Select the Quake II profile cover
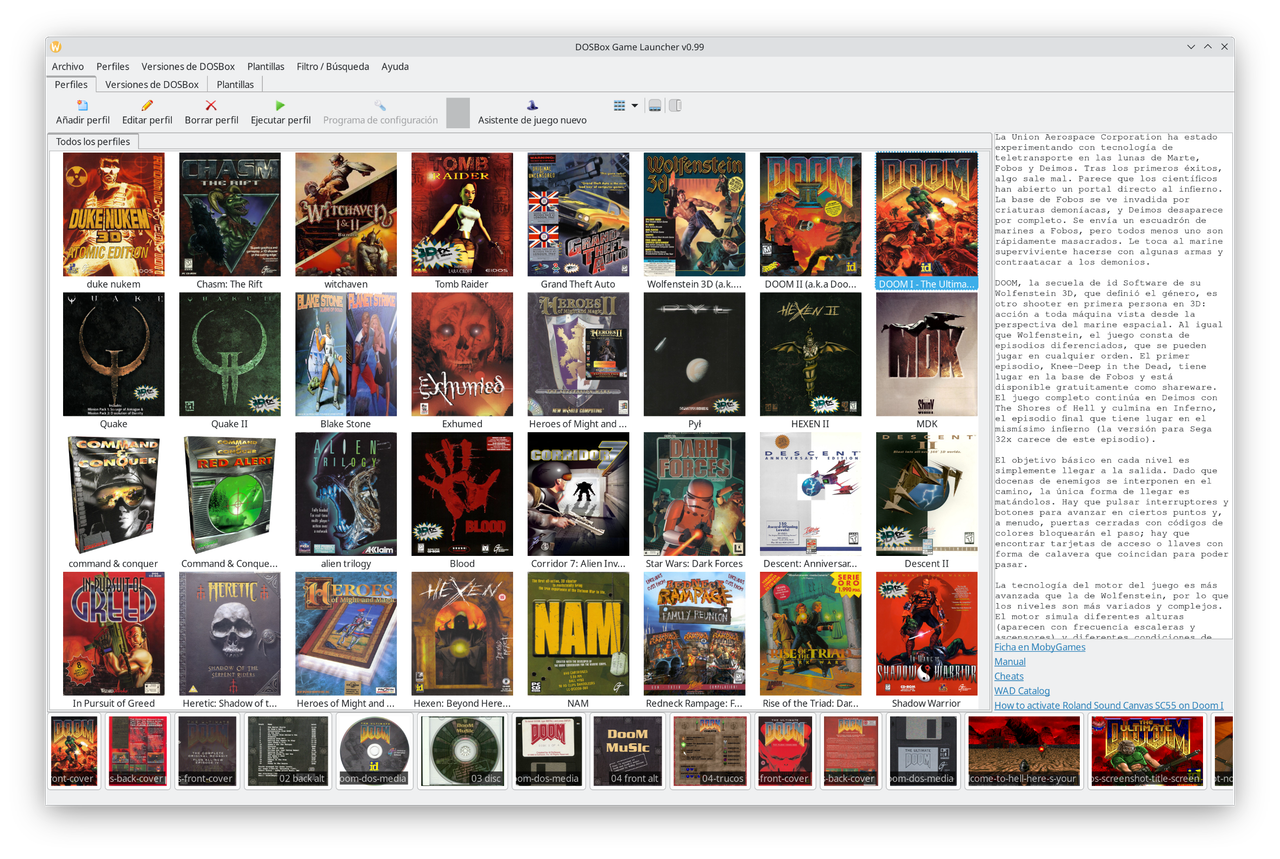Image resolution: width=1280 pixels, height=859 pixels. (230, 354)
